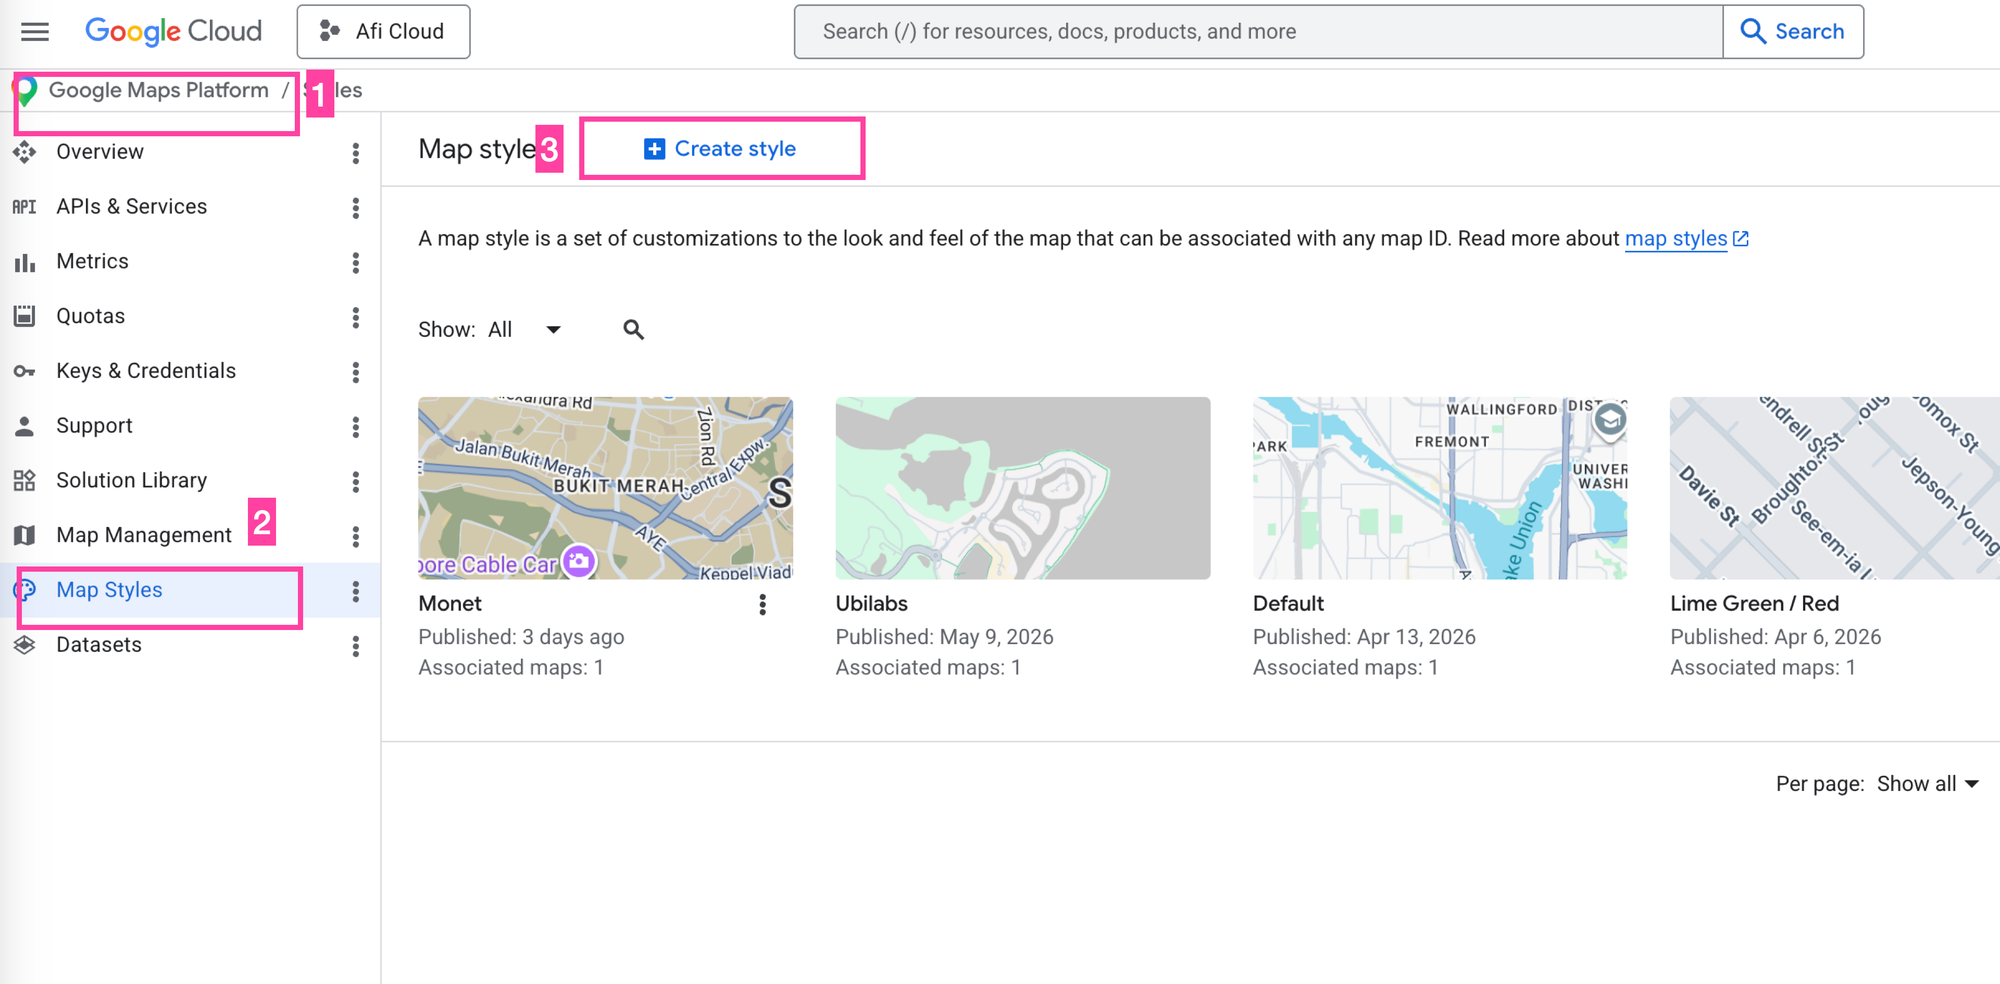
Task: Open the Default map style thumbnail
Action: click(1440, 488)
